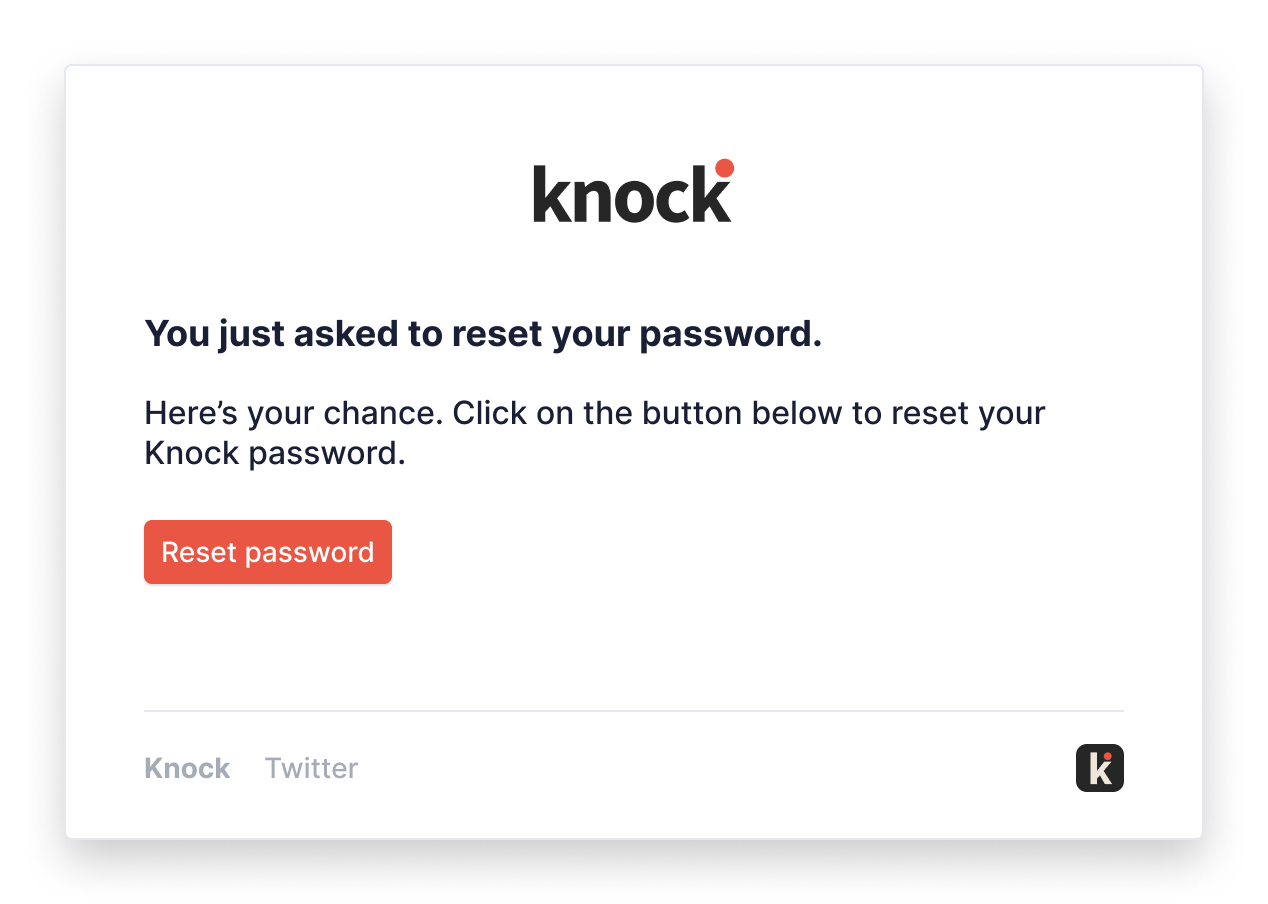Click the dark Knock badge icon in footer

tap(1099, 768)
